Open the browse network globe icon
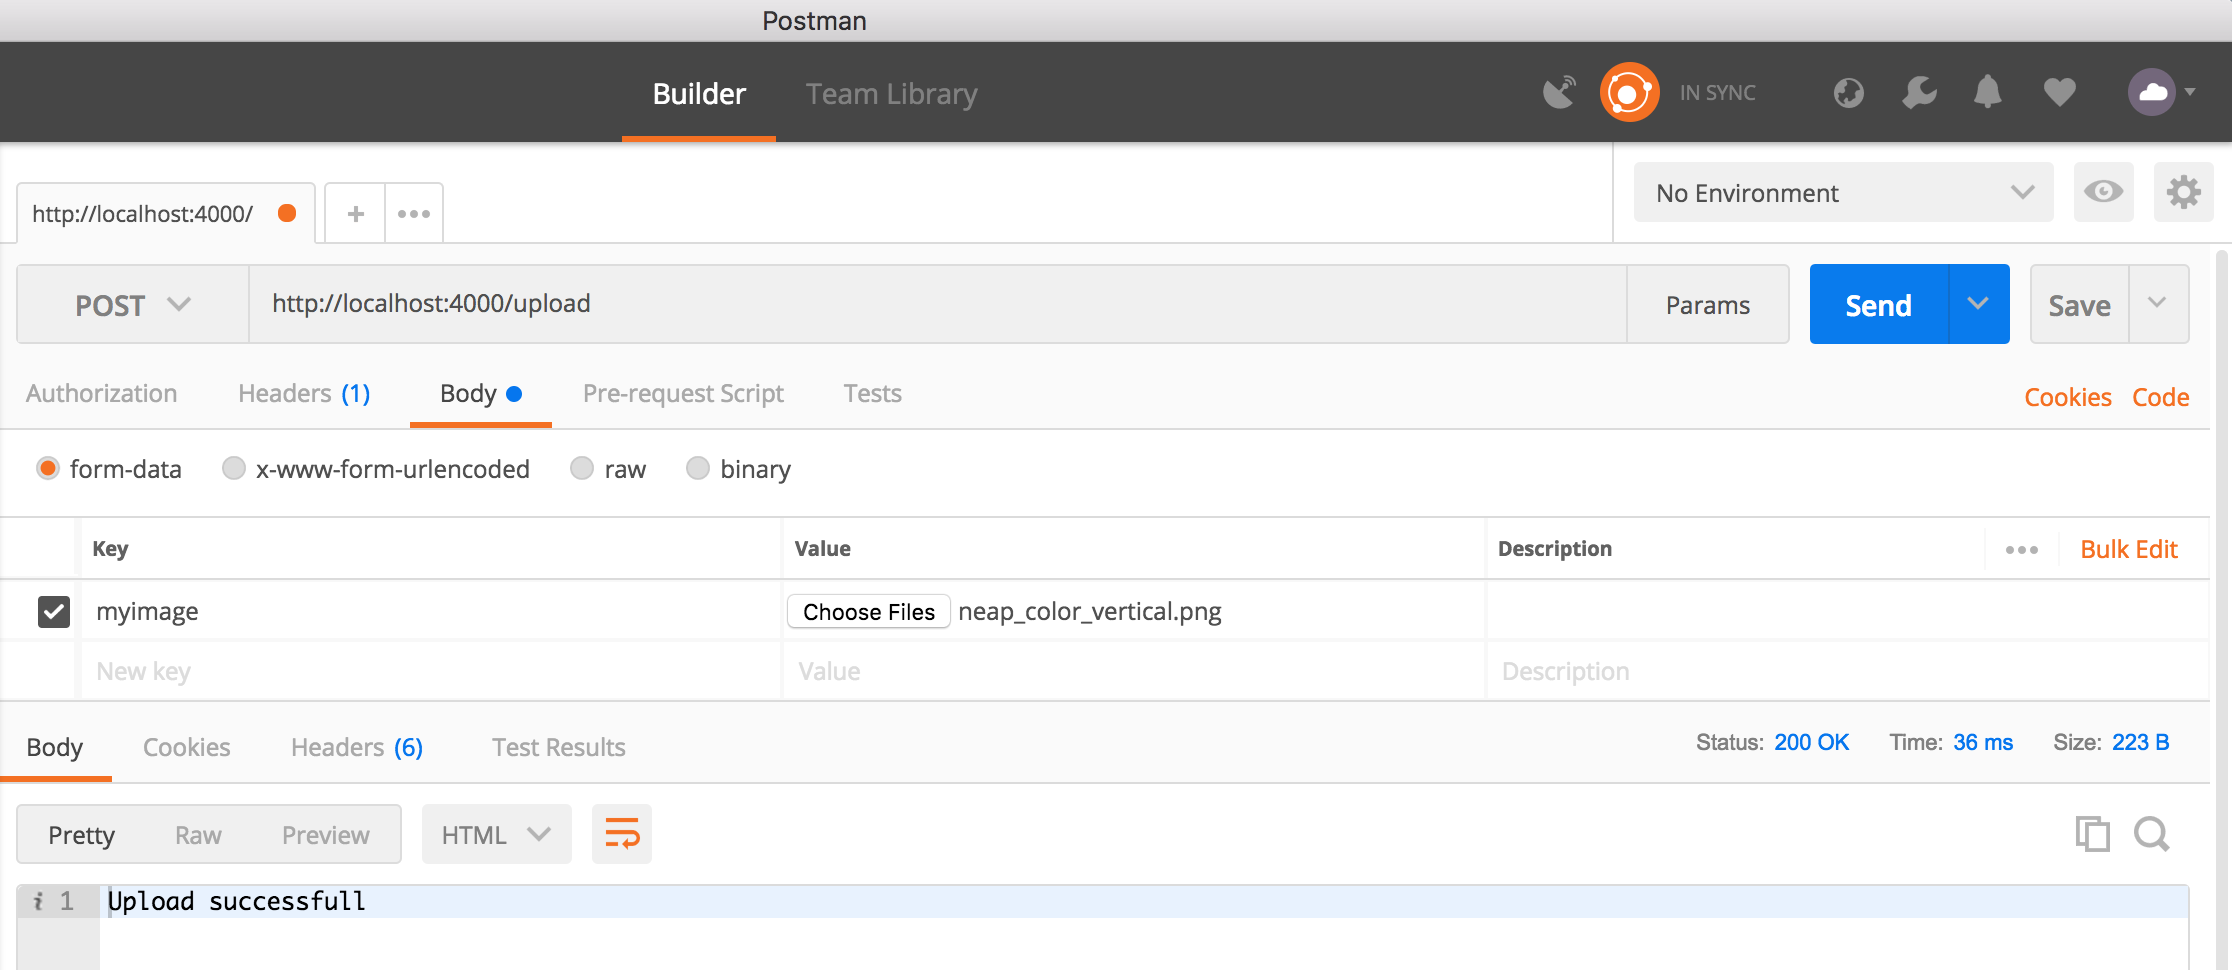The image size is (2232, 970). coord(1848,93)
